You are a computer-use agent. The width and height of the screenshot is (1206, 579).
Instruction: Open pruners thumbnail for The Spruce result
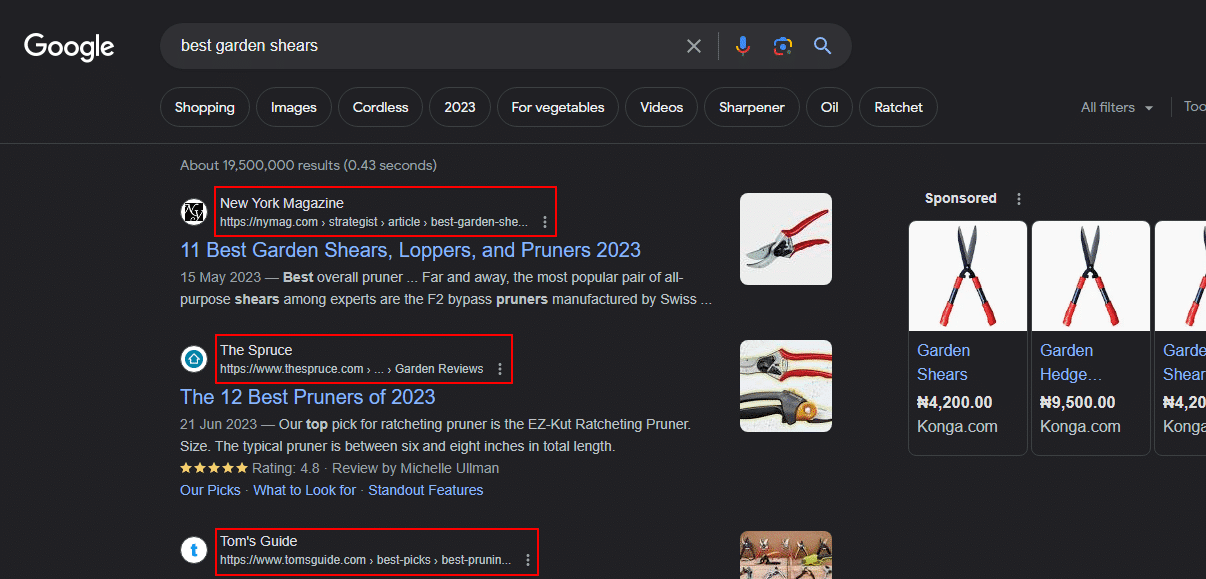[786, 386]
